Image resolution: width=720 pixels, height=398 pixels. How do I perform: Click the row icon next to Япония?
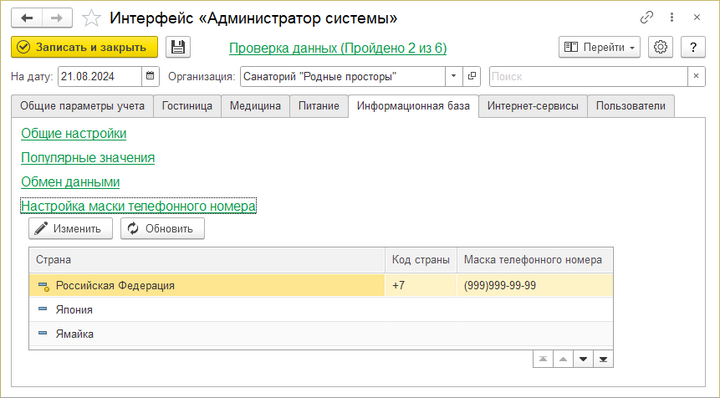click(x=43, y=309)
